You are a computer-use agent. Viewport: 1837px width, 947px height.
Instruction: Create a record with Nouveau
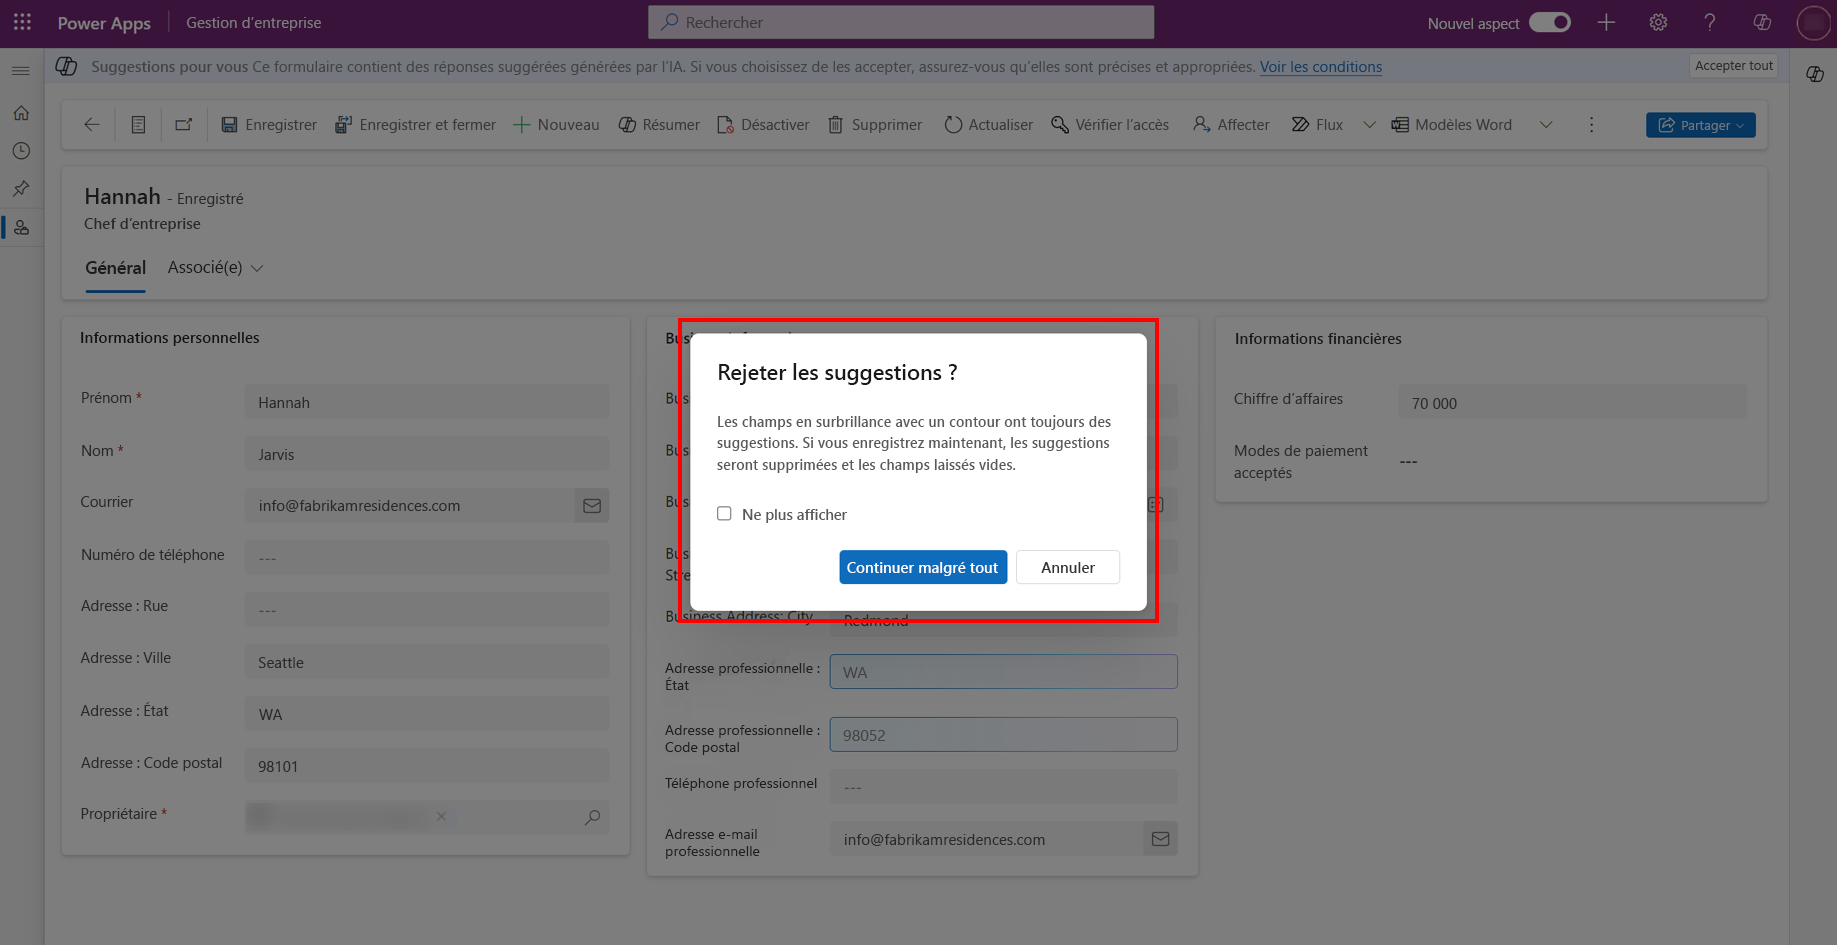[x=556, y=125]
